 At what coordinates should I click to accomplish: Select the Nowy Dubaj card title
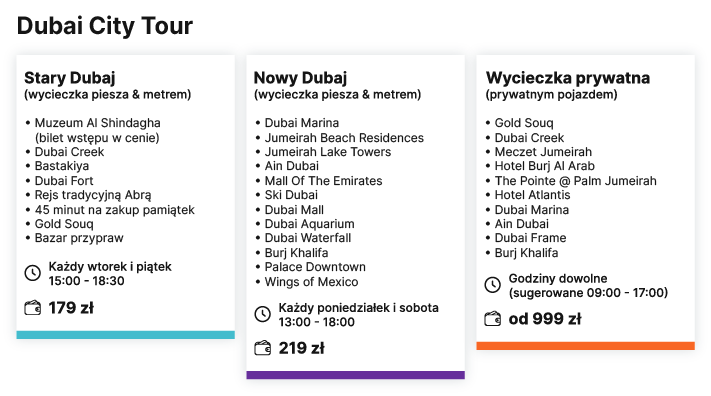point(300,78)
